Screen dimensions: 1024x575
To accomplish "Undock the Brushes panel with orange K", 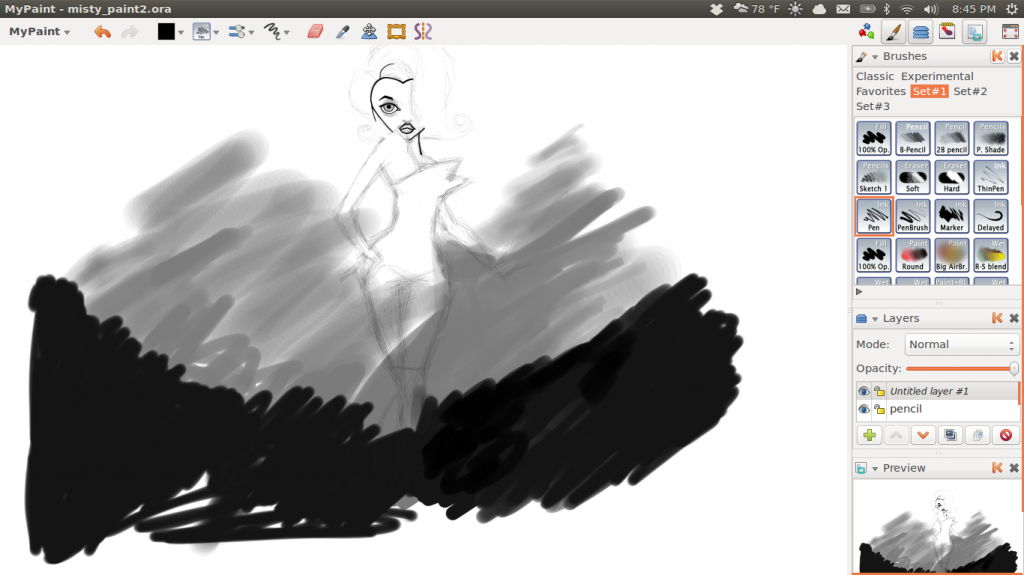I will 997,56.
